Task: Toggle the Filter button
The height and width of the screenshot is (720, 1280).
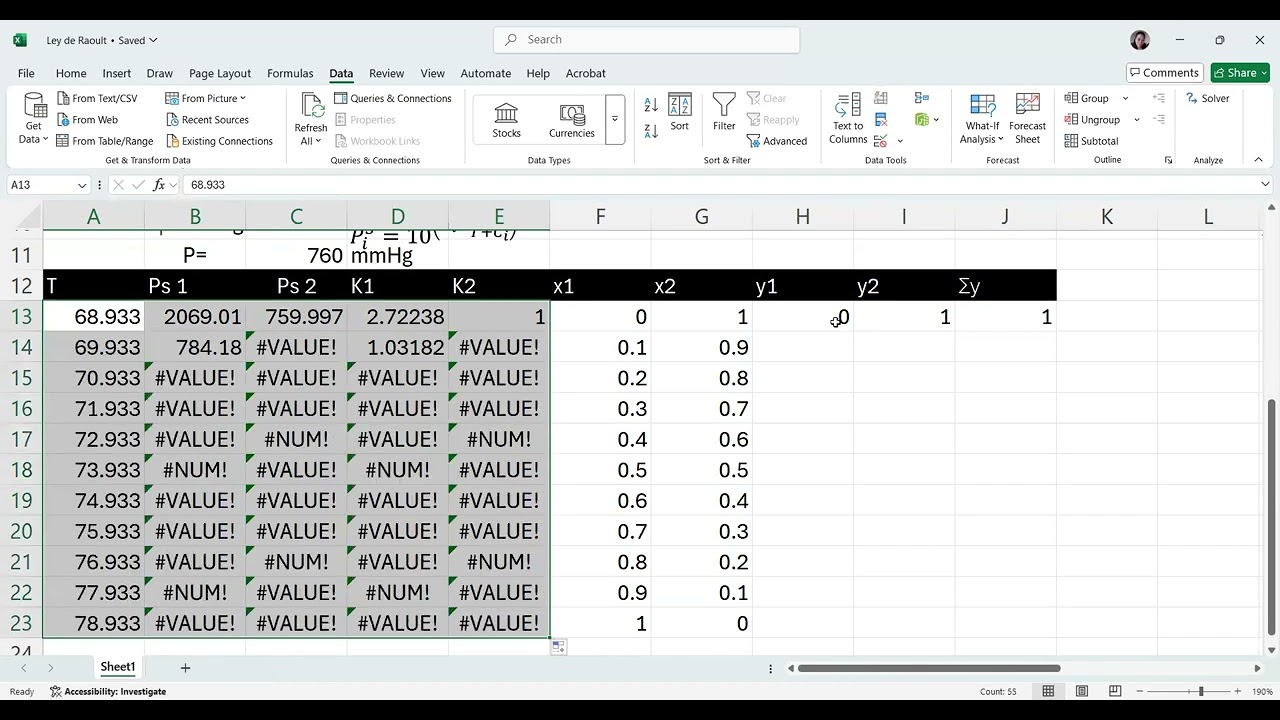Action: coord(724,113)
